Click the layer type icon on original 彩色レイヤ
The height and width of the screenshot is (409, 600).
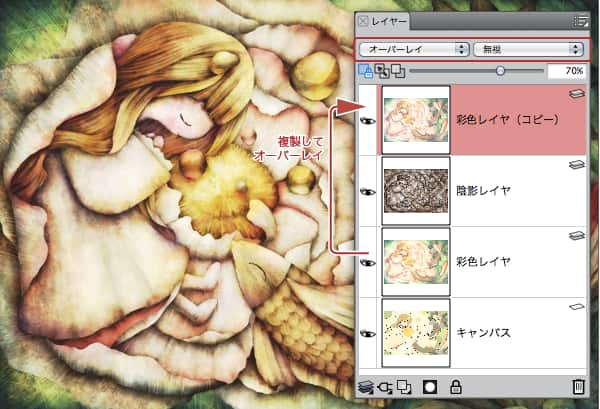click(x=577, y=236)
